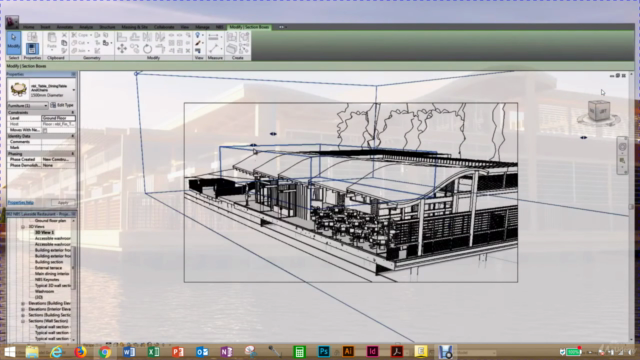This screenshot has height=360, width=640.
Task: Toggle the Moves With Nearby checkbox
Action: (45, 130)
